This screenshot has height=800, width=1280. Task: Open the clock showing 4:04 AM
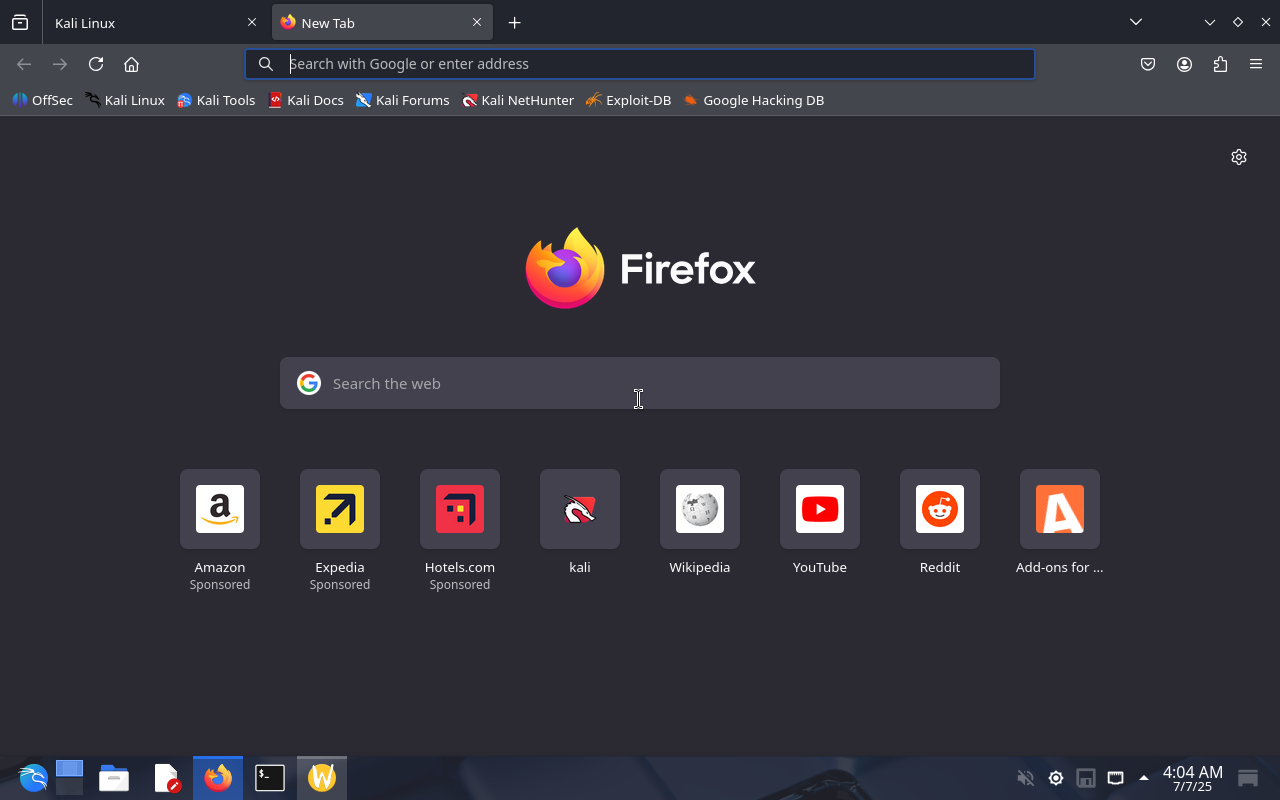[1192, 778]
